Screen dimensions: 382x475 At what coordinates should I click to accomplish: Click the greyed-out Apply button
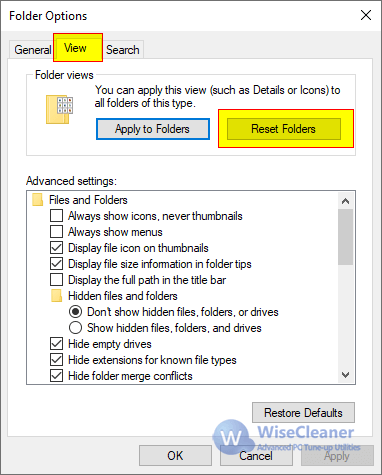337,455
